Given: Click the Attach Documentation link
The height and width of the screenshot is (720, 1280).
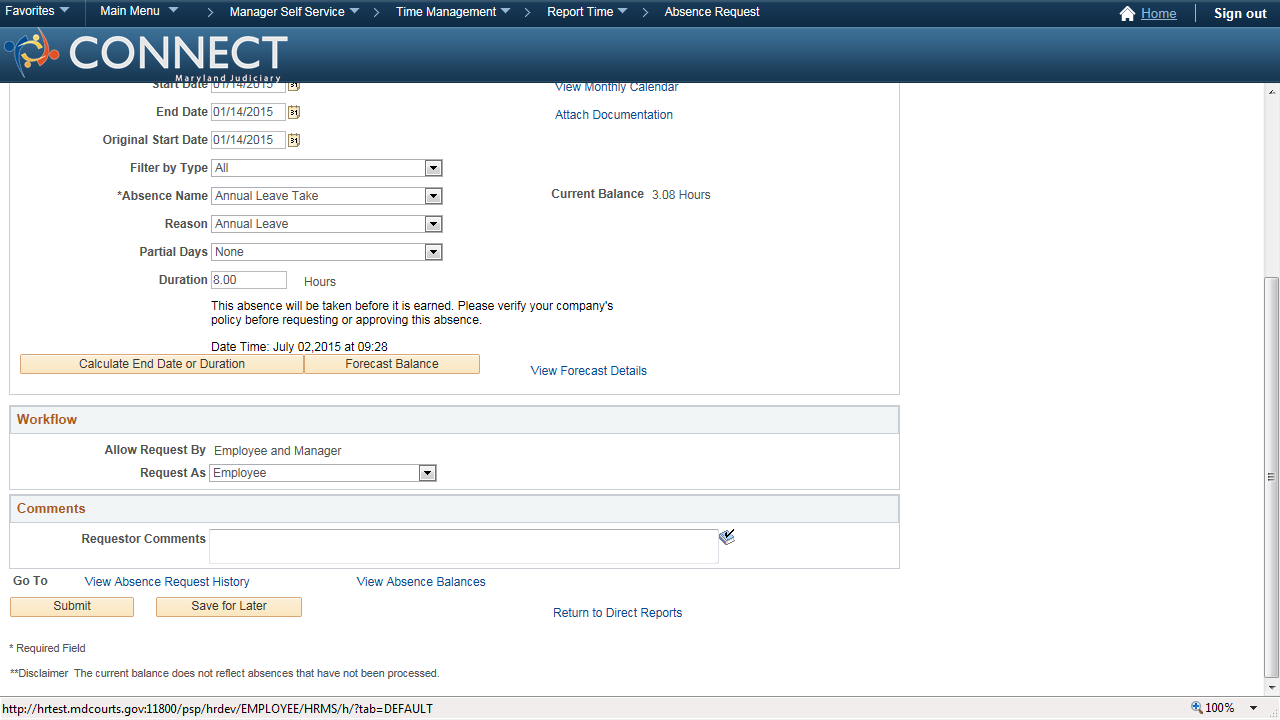Looking at the screenshot, I should [614, 115].
